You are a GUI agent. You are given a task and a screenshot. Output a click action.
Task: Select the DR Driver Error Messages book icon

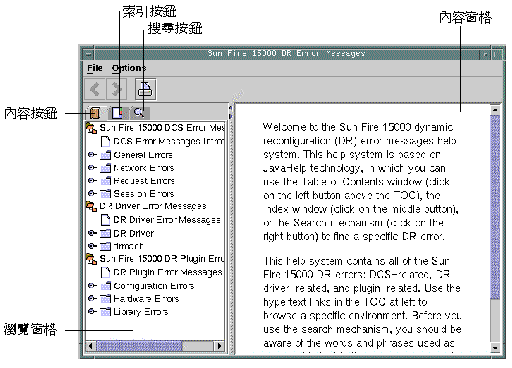point(91,206)
